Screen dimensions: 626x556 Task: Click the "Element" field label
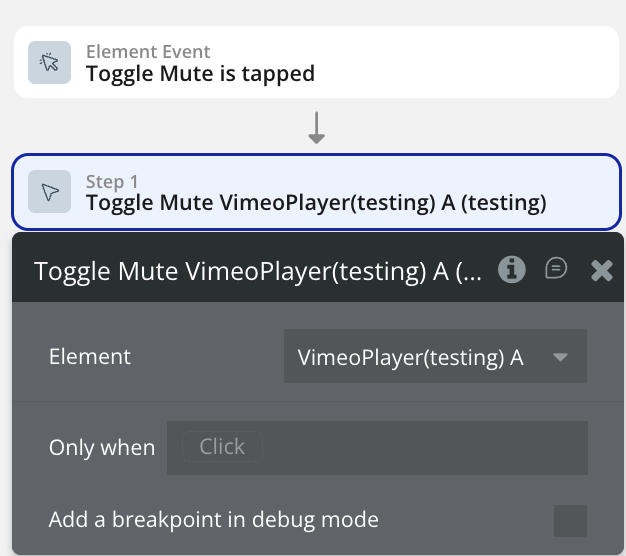click(x=90, y=356)
